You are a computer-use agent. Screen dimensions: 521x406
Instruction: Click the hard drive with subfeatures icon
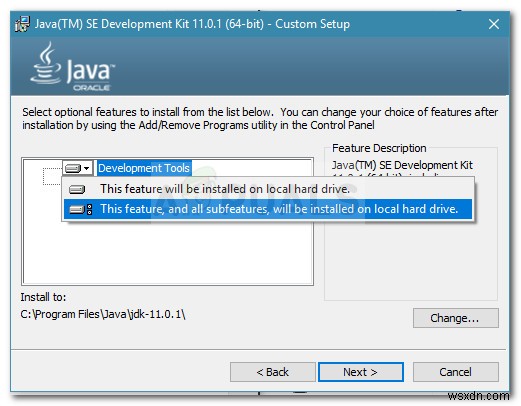(80, 209)
